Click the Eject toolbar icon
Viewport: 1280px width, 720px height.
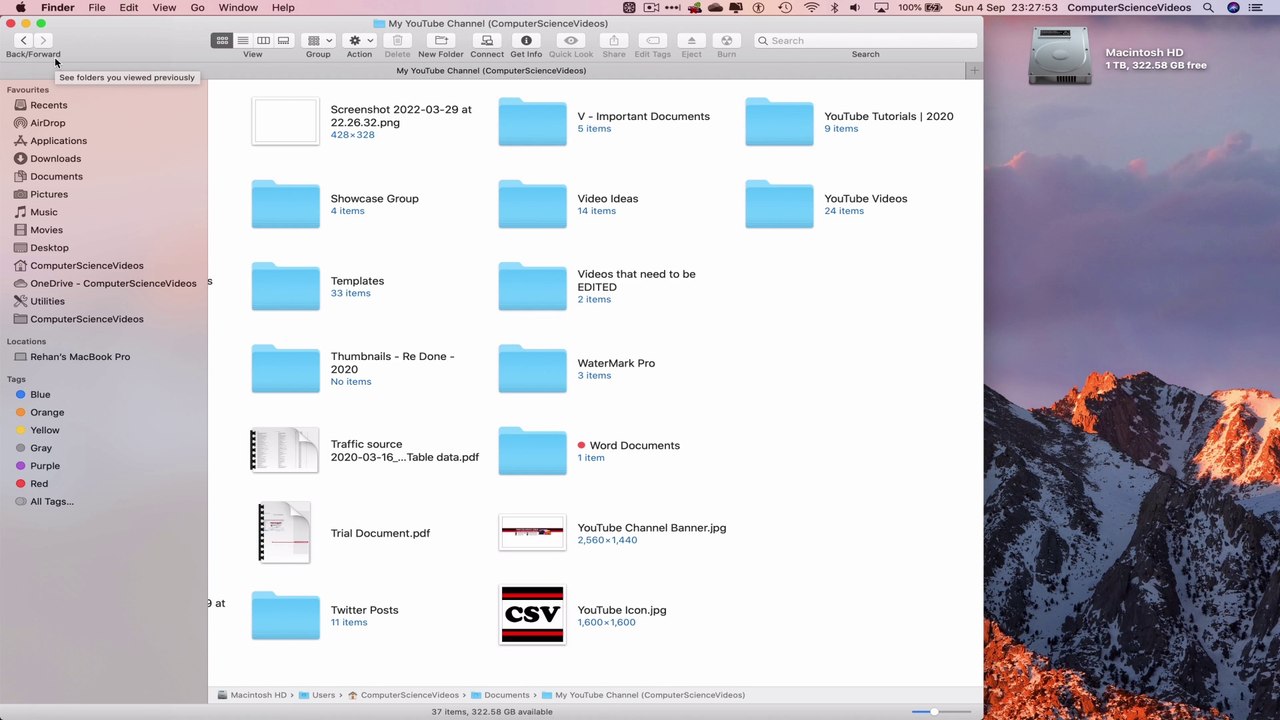coord(691,40)
